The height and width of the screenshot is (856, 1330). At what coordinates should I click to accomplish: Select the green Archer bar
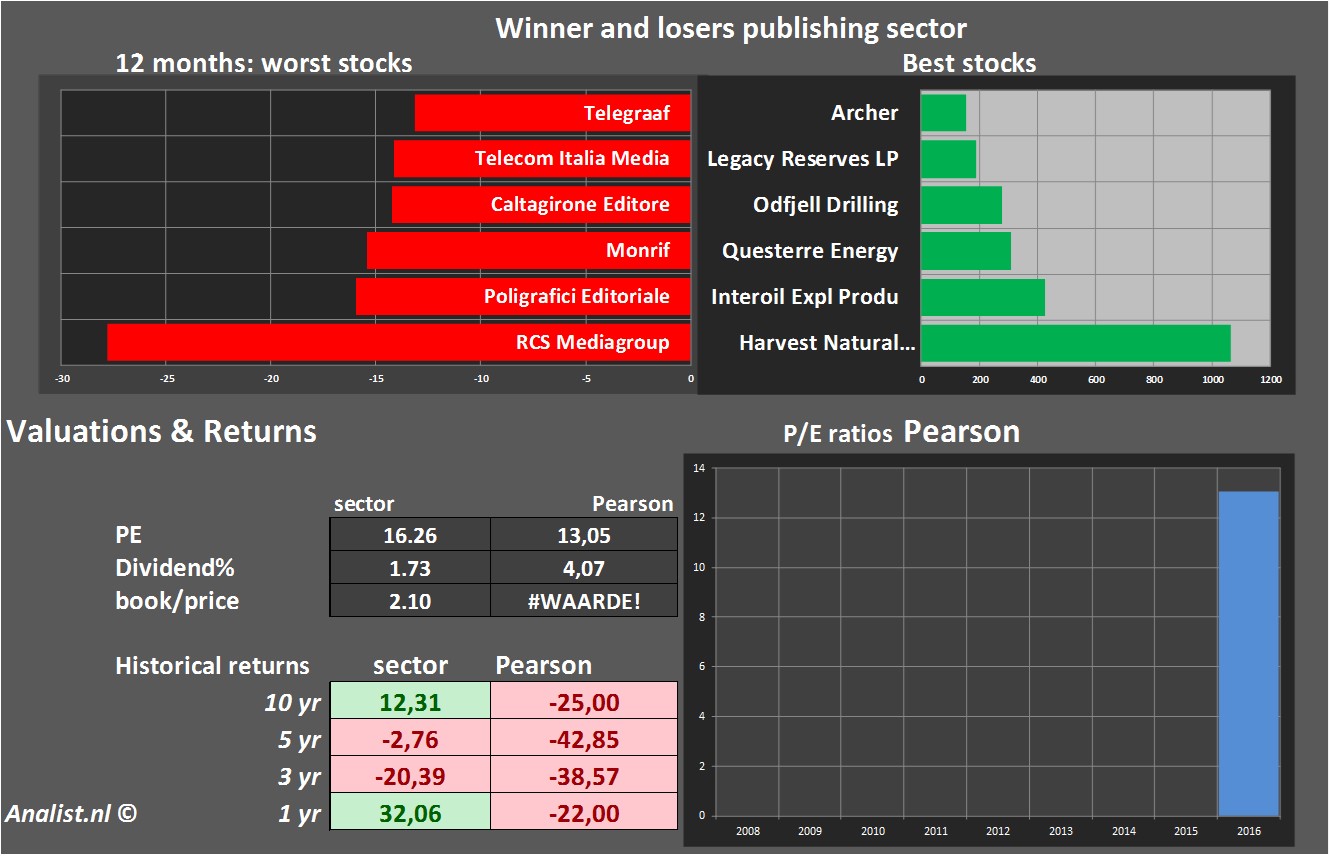click(x=943, y=113)
